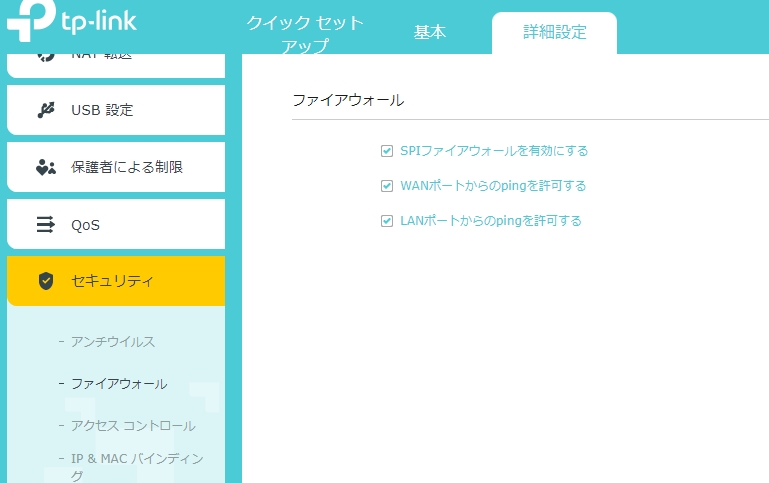
Task: Click the WANポートからのpingを許可する label
Action: [x=493, y=186]
